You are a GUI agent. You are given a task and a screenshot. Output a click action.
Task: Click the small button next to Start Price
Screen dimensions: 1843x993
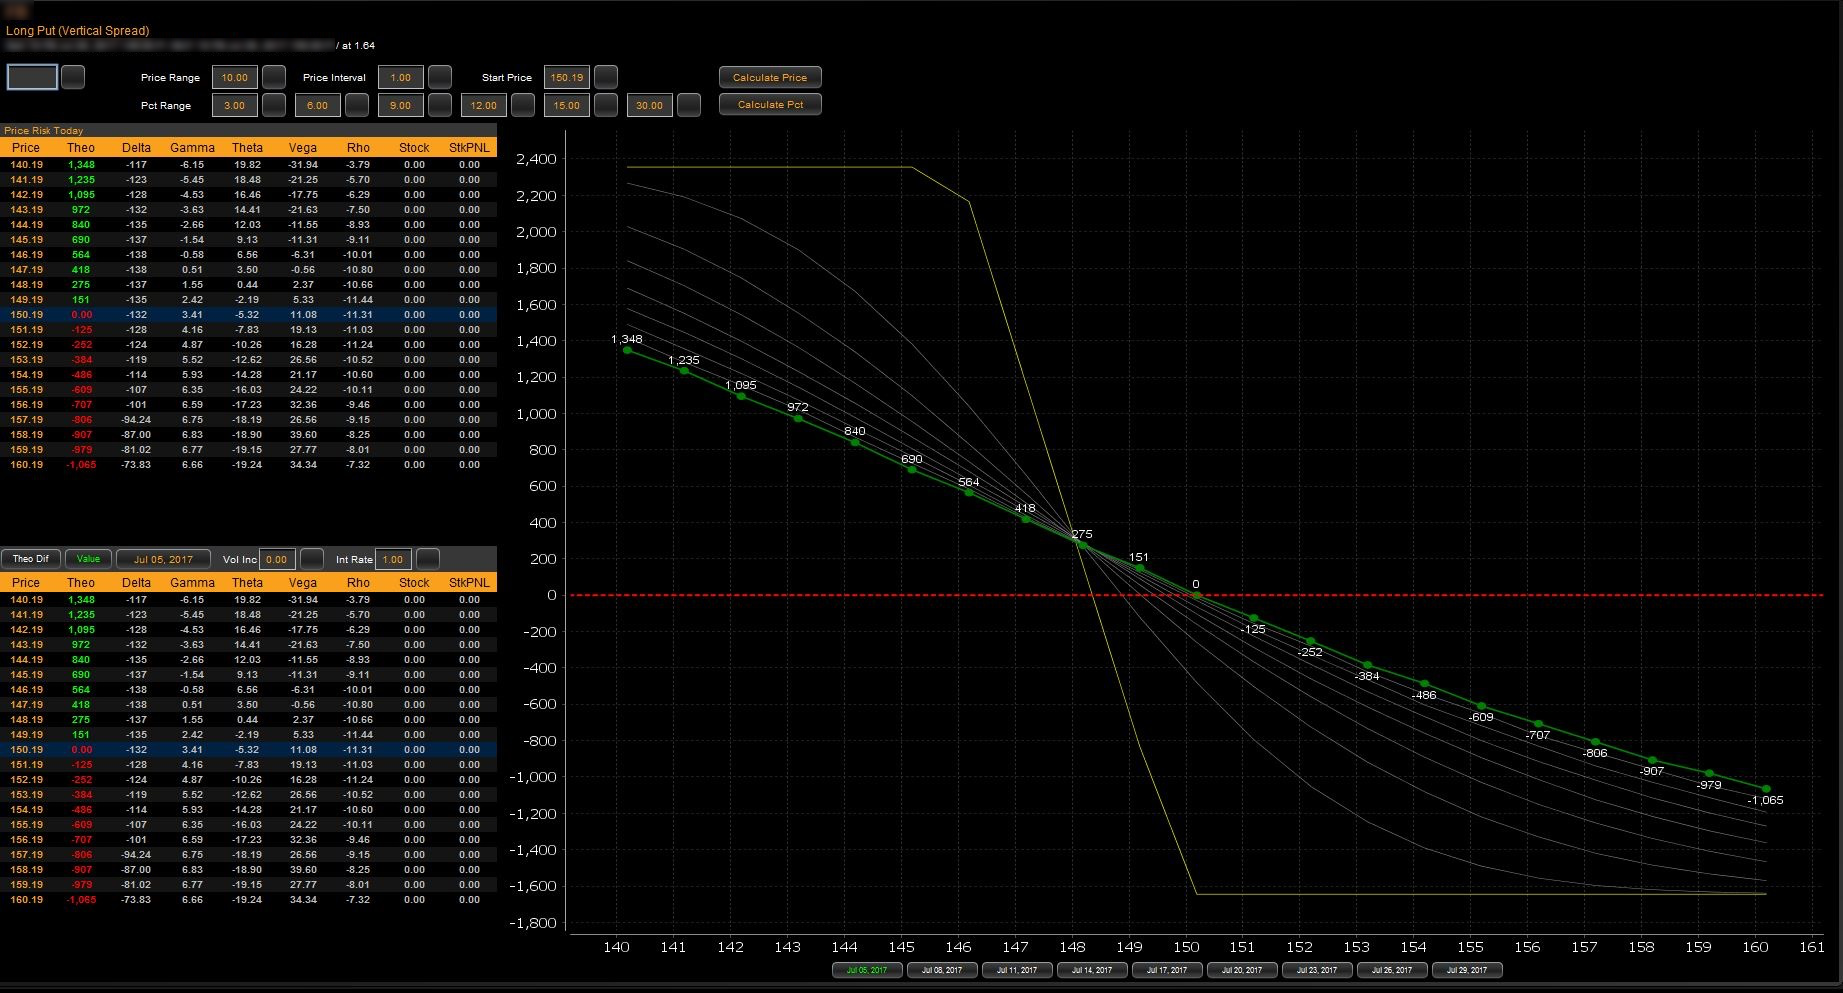pos(606,77)
